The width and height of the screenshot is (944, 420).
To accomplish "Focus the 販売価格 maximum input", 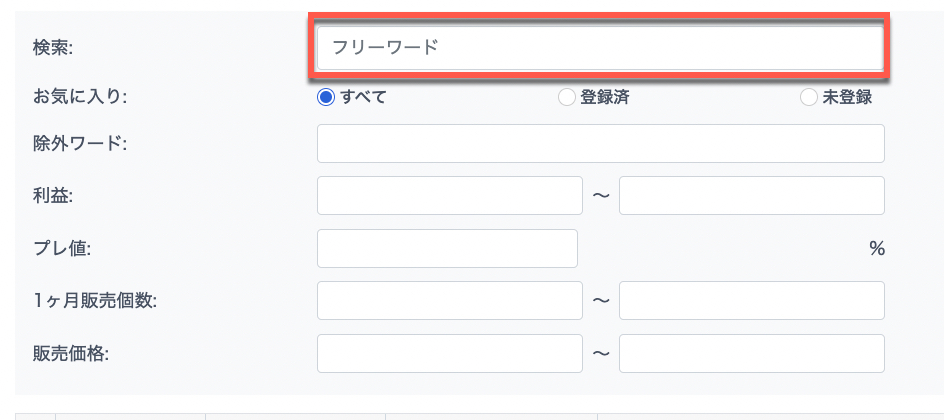I will coord(751,353).
